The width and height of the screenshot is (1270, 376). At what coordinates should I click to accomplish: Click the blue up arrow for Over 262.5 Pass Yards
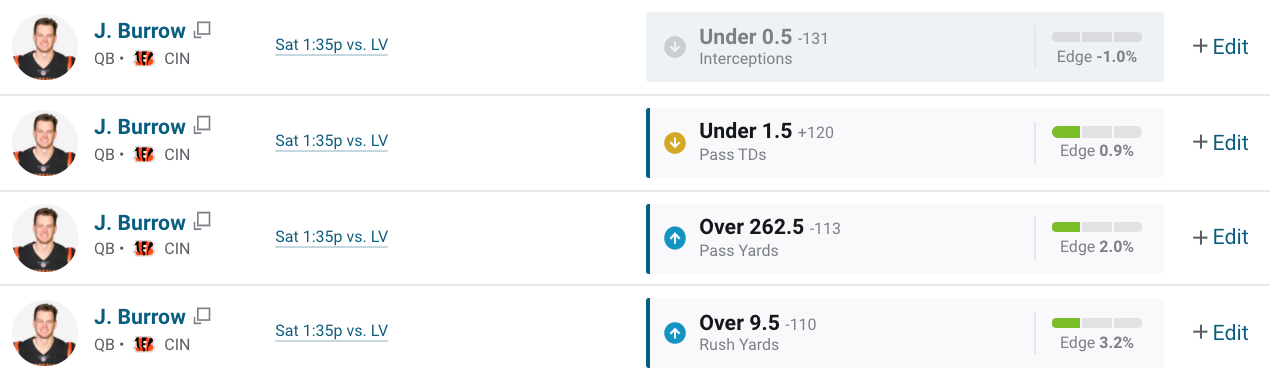(675, 238)
